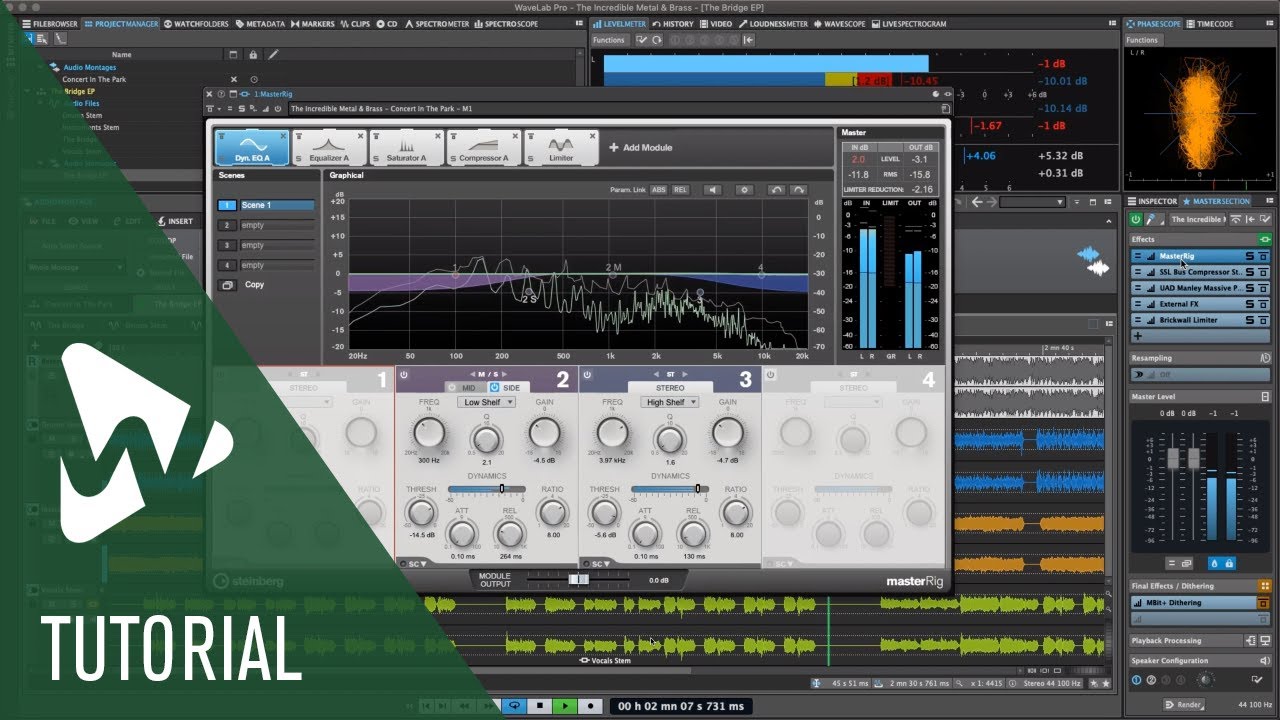This screenshot has height=720, width=1280.
Task: Solo the SSL Bus Compressor effect
Action: pyautogui.click(x=1250, y=272)
